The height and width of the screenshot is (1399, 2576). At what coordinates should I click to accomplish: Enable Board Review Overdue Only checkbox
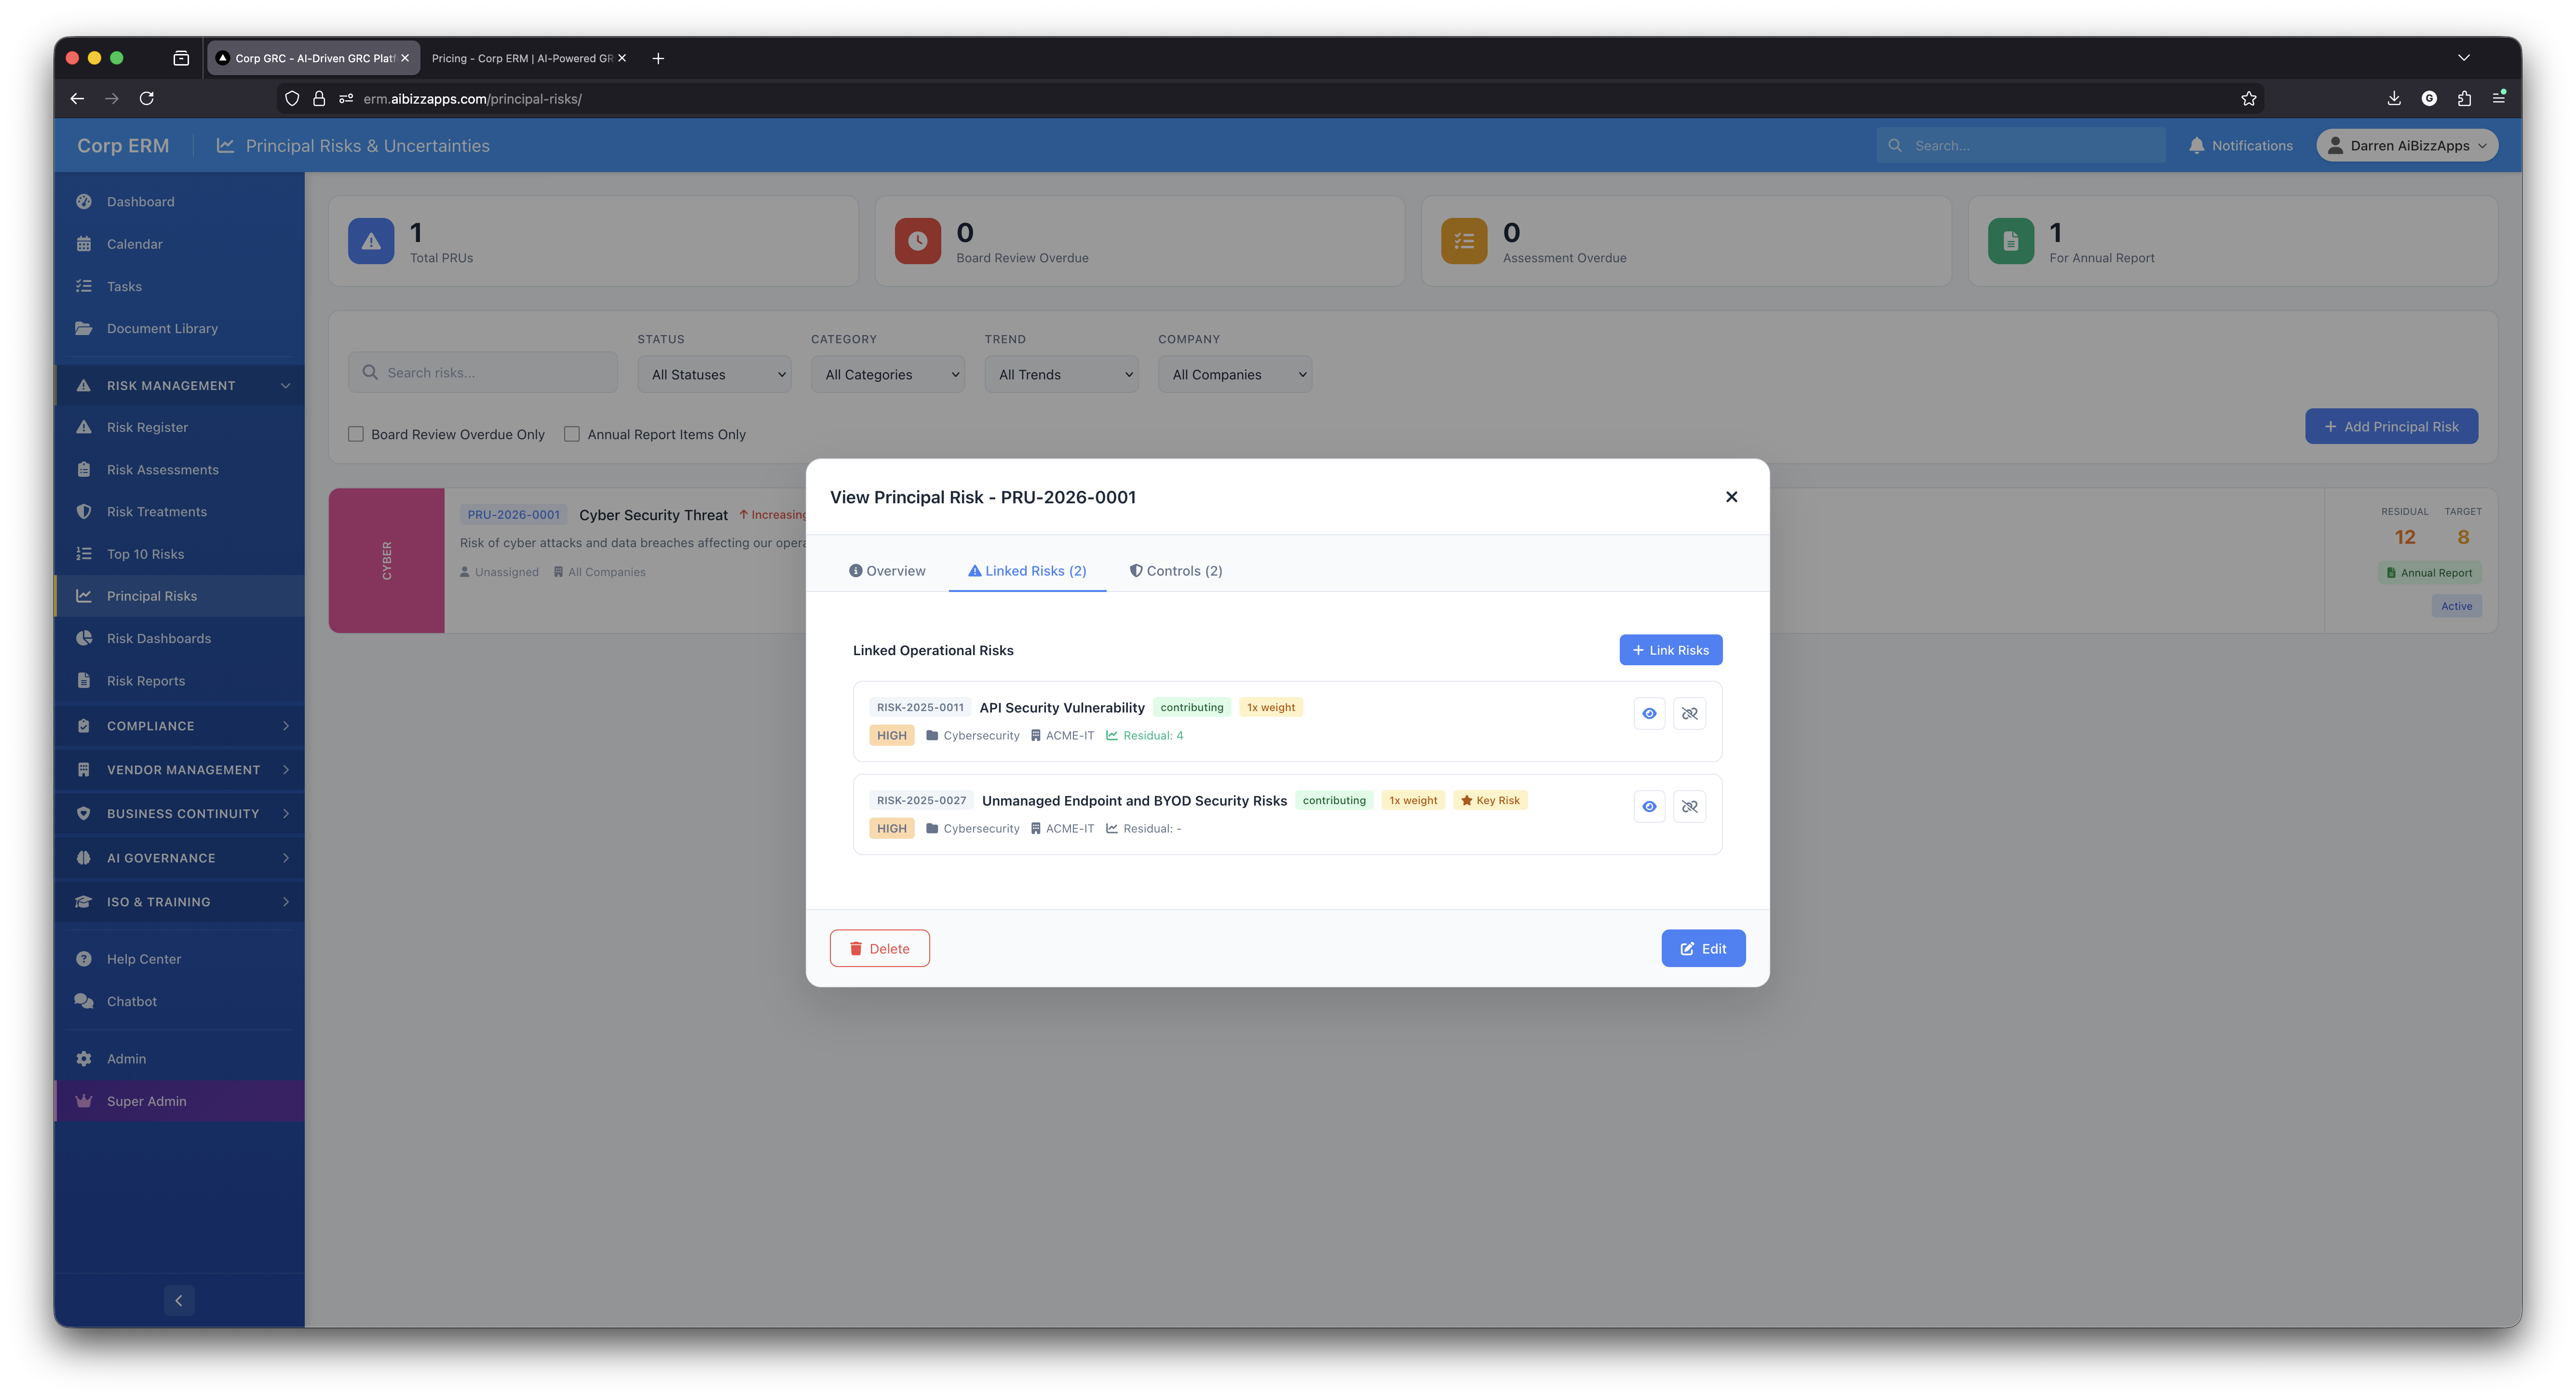click(356, 434)
